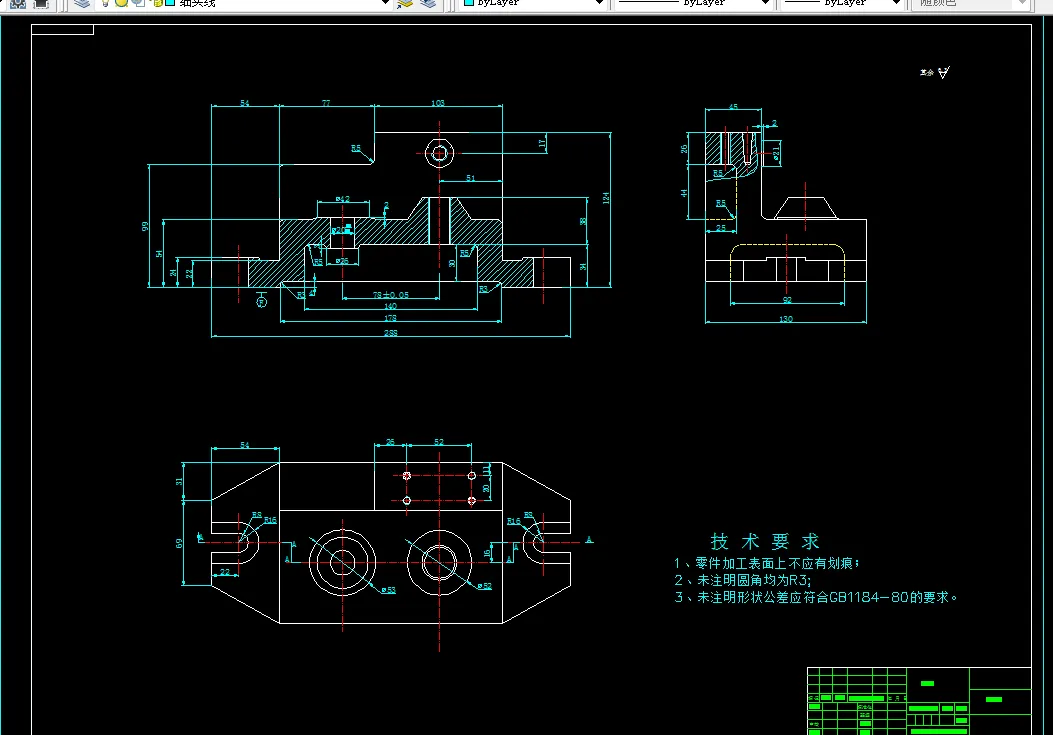
Task: Select the ø53 diameter label in plan view
Action: (388, 590)
